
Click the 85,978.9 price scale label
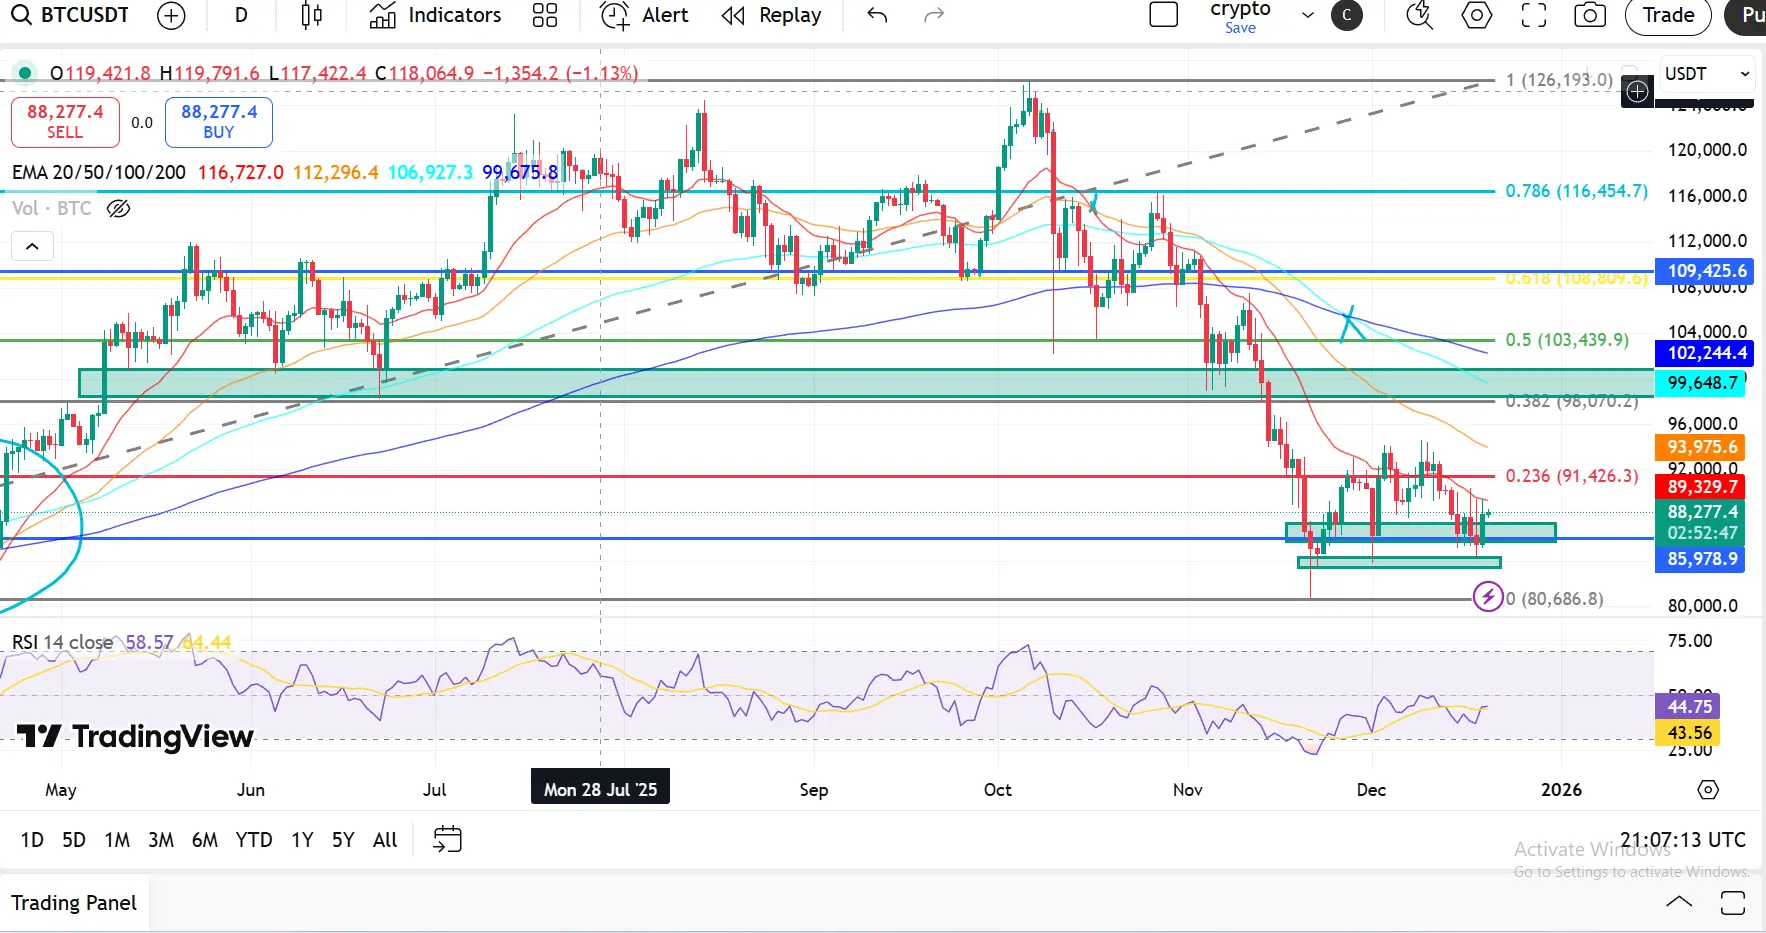click(1702, 559)
